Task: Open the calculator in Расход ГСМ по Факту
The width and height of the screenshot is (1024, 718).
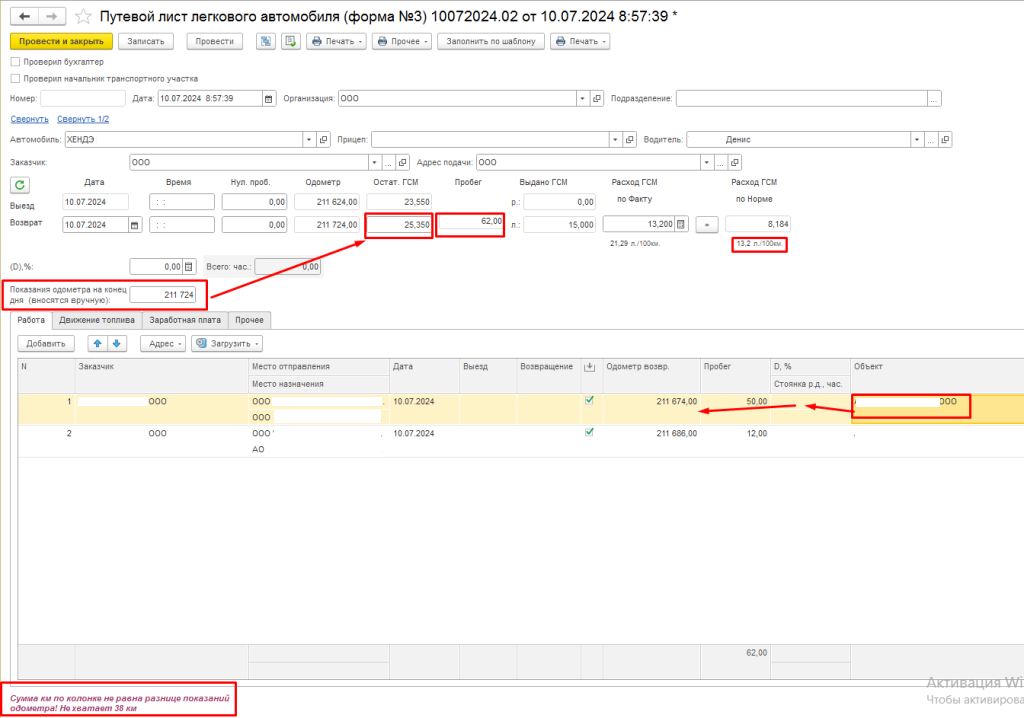Action: (680, 224)
